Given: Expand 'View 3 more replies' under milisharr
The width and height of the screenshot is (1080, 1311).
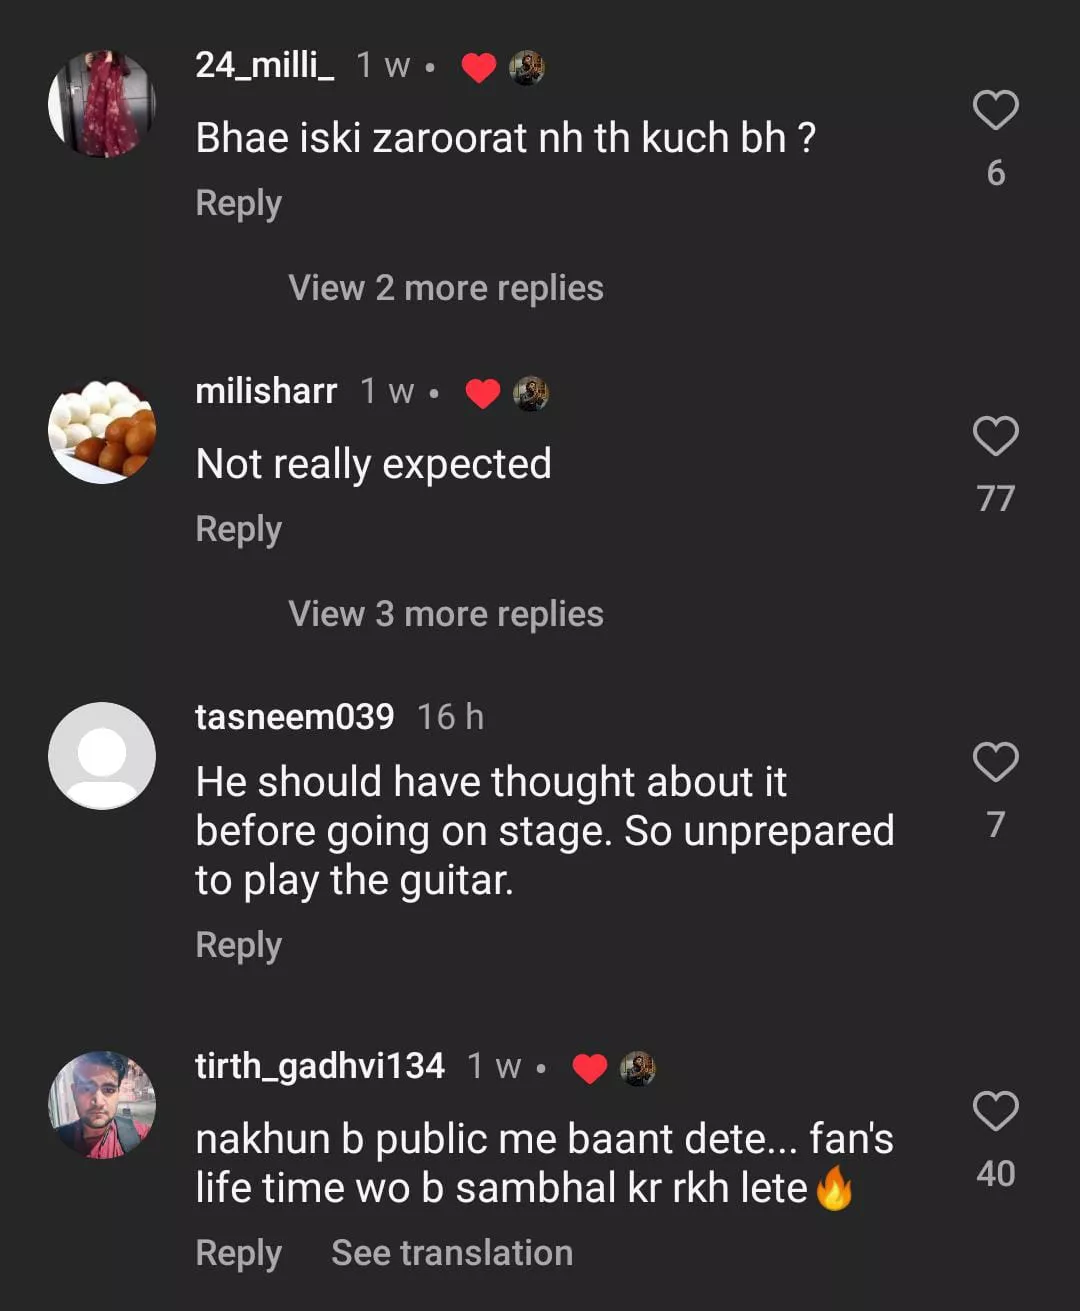Looking at the screenshot, I should tap(446, 614).
